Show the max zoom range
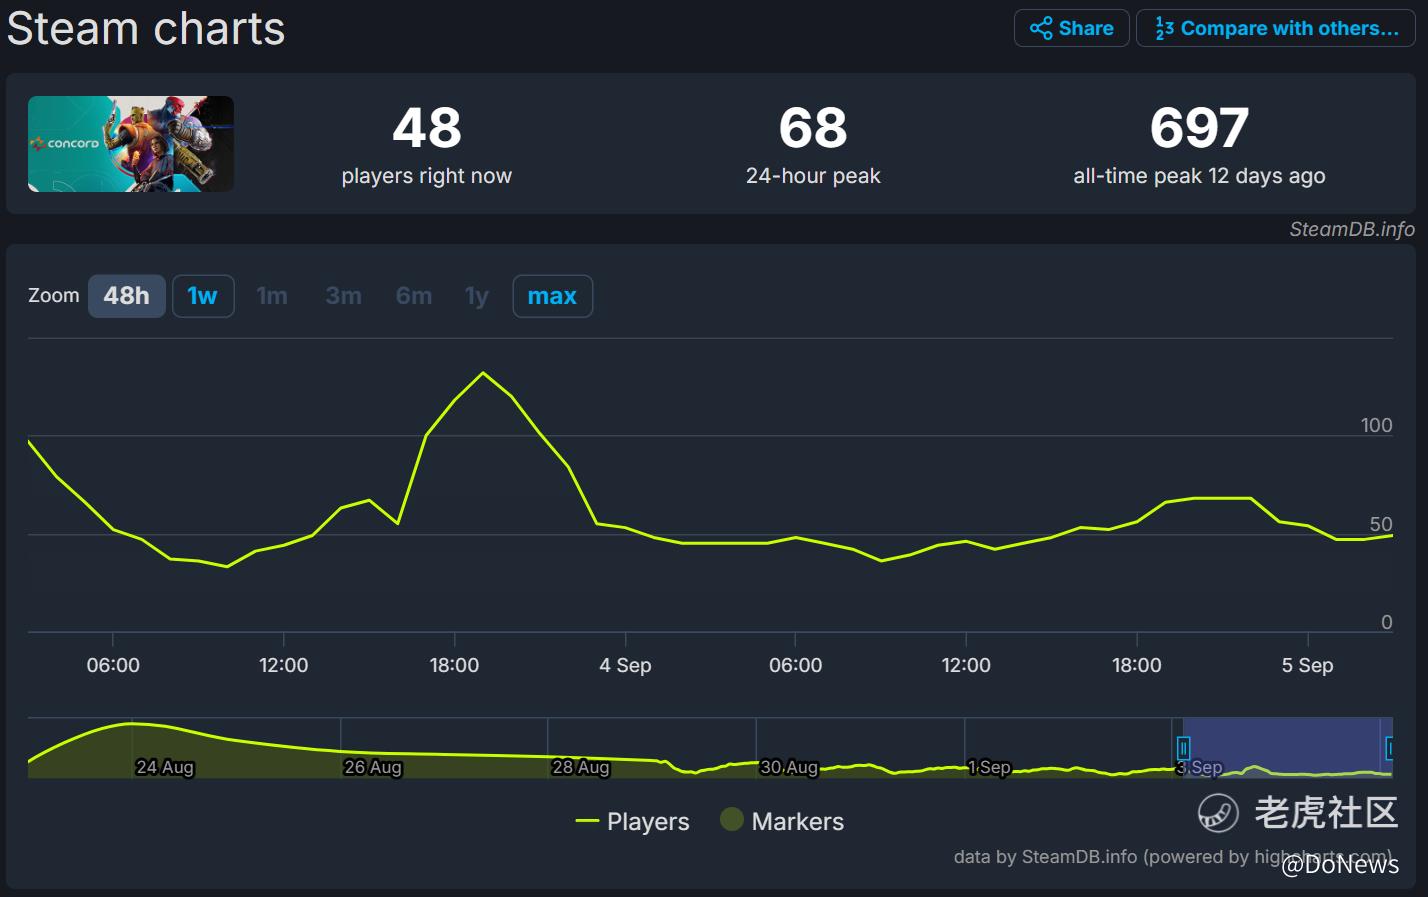The height and width of the screenshot is (897, 1428). (552, 296)
